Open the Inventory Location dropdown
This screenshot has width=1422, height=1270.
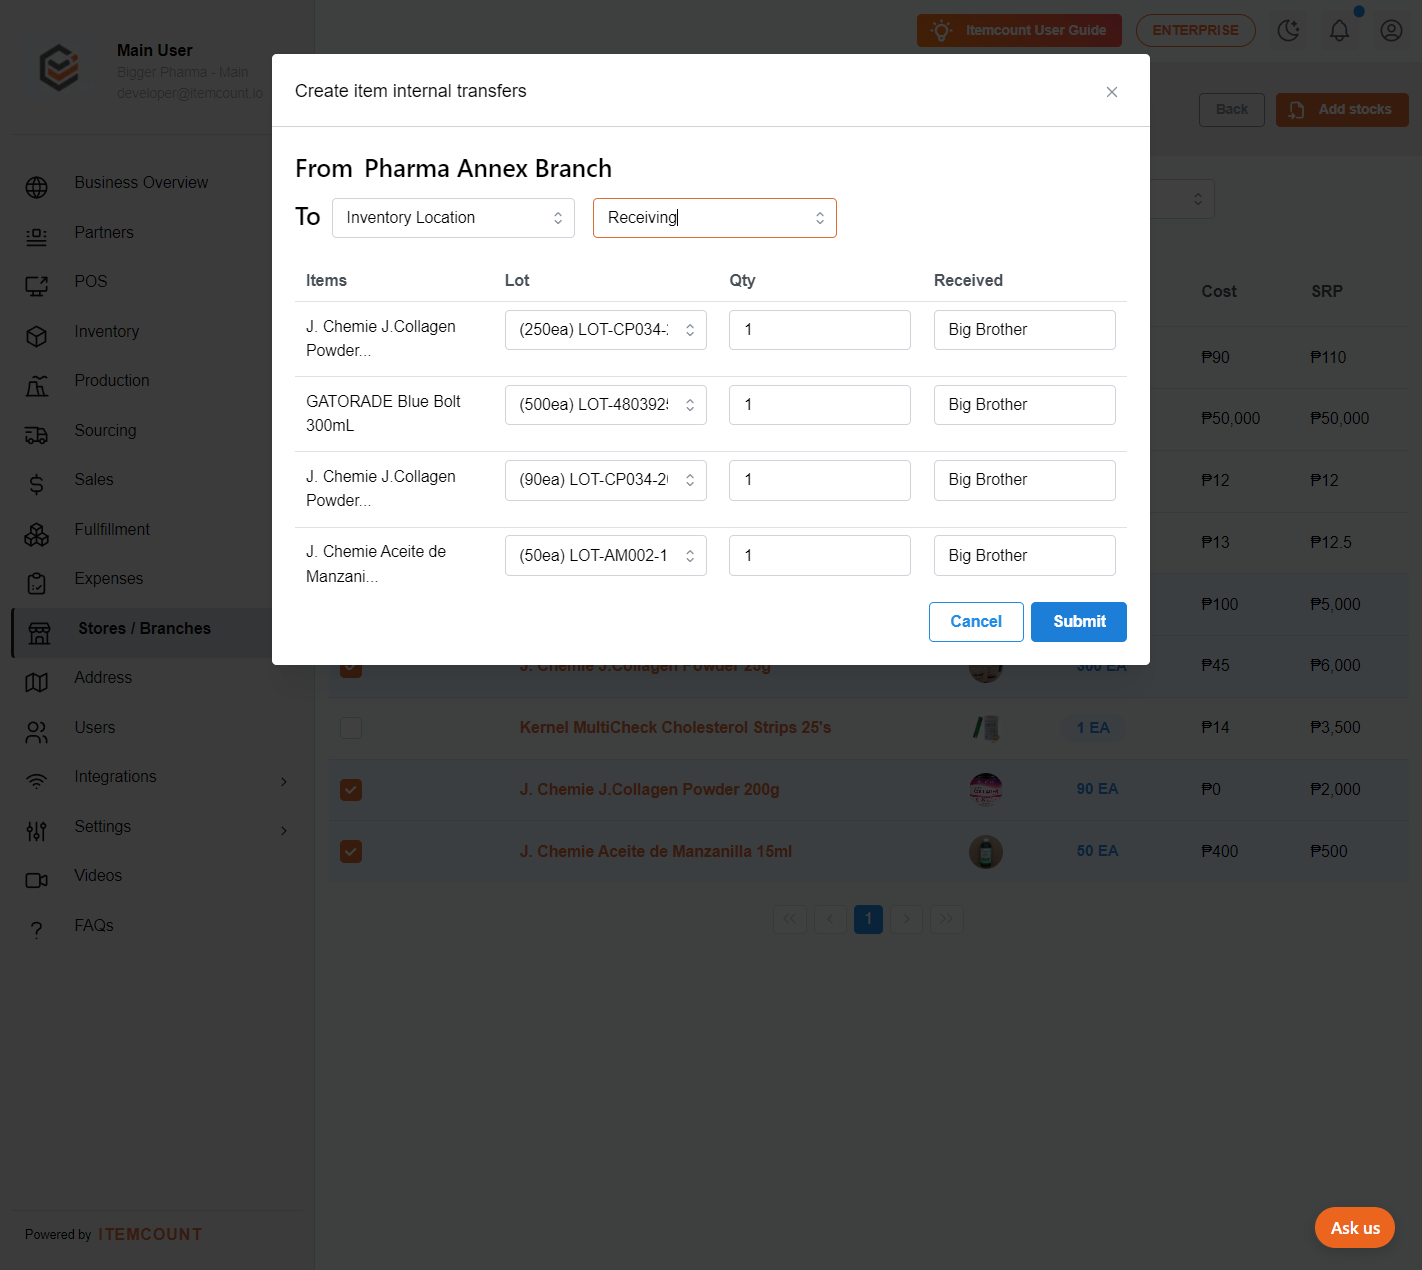tap(453, 218)
